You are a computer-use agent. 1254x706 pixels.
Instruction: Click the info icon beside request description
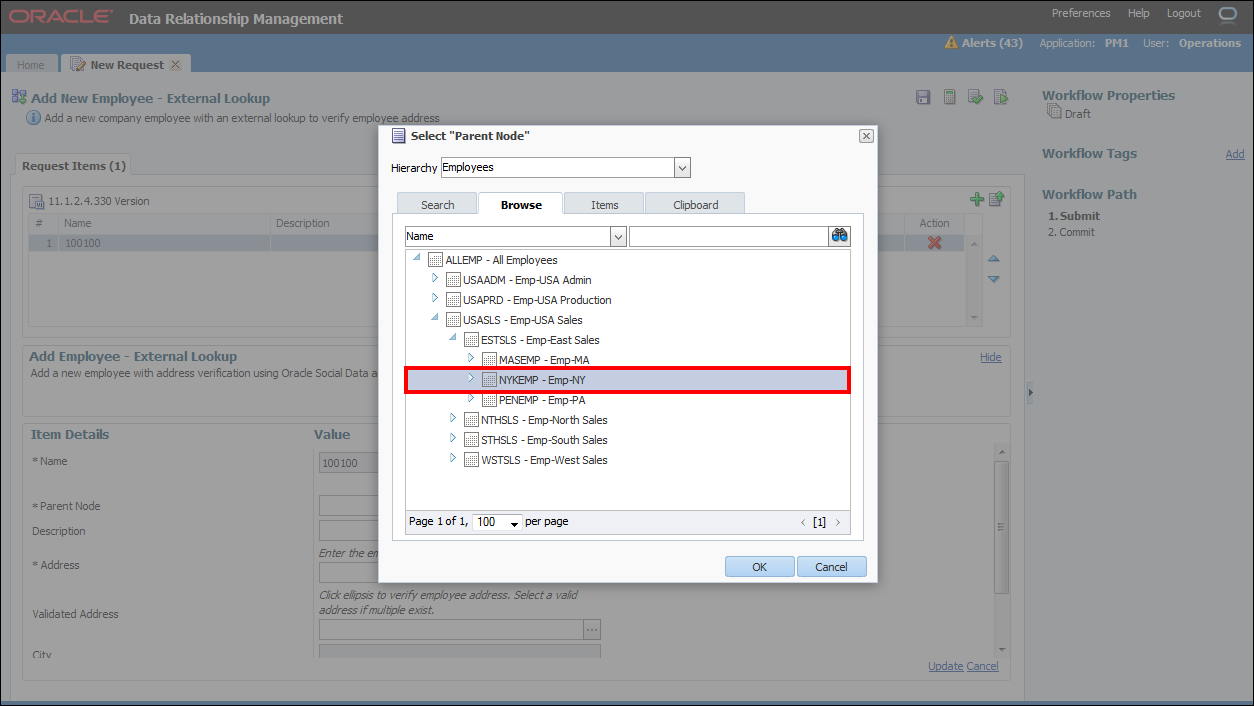[x=33, y=118]
